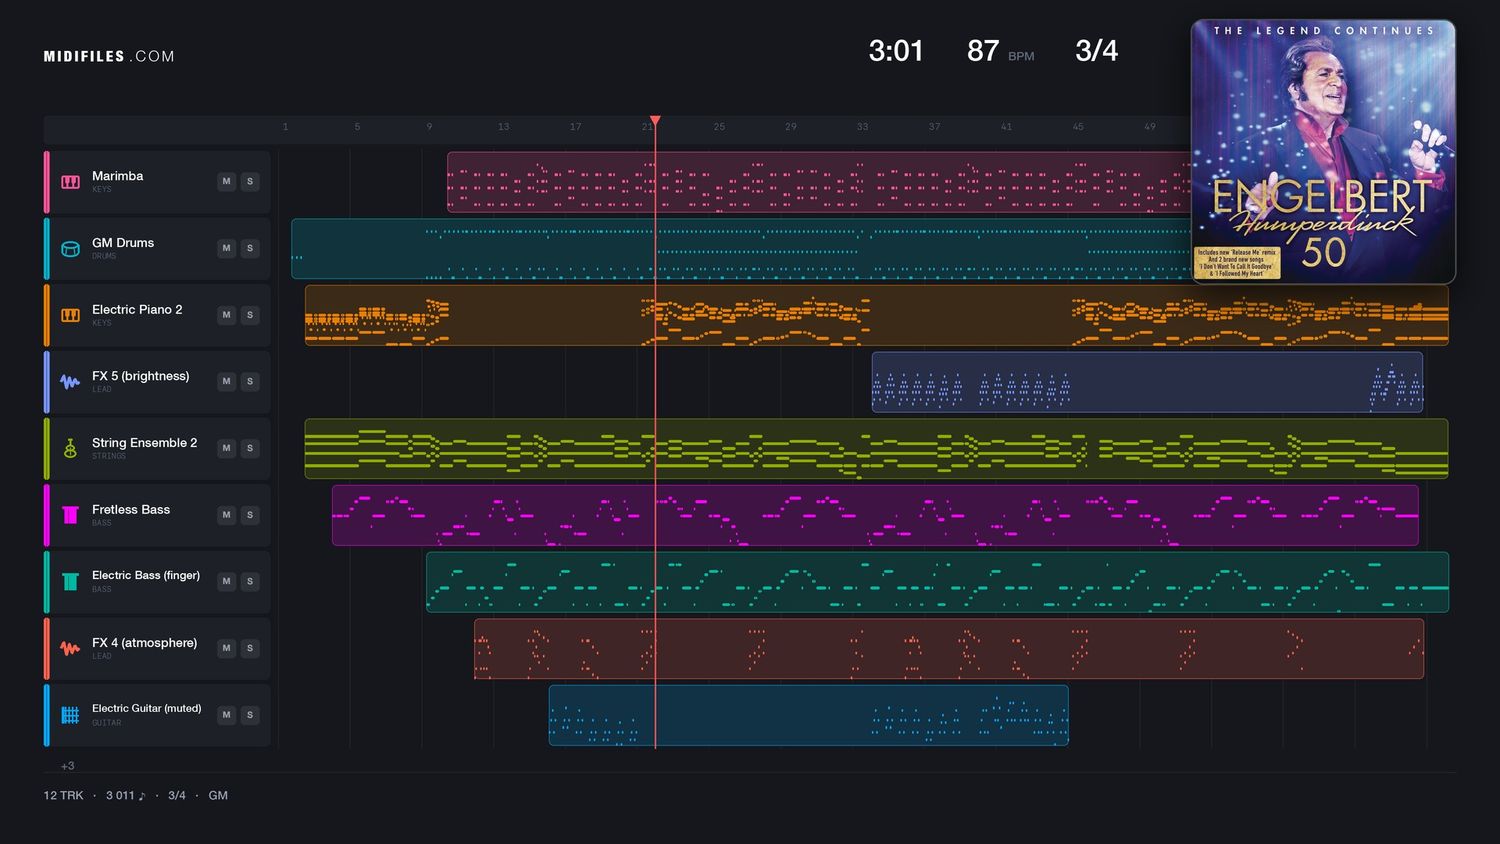The height and width of the screenshot is (844, 1500).
Task: Click the FX 5 (brightness) waveform icon
Action: (x=70, y=382)
